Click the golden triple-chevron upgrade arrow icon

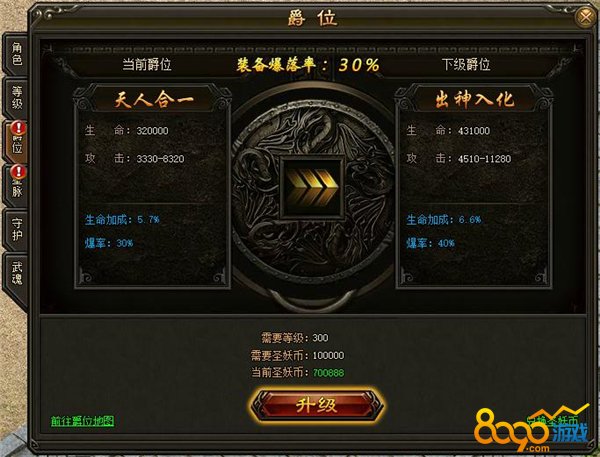coord(312,187)
